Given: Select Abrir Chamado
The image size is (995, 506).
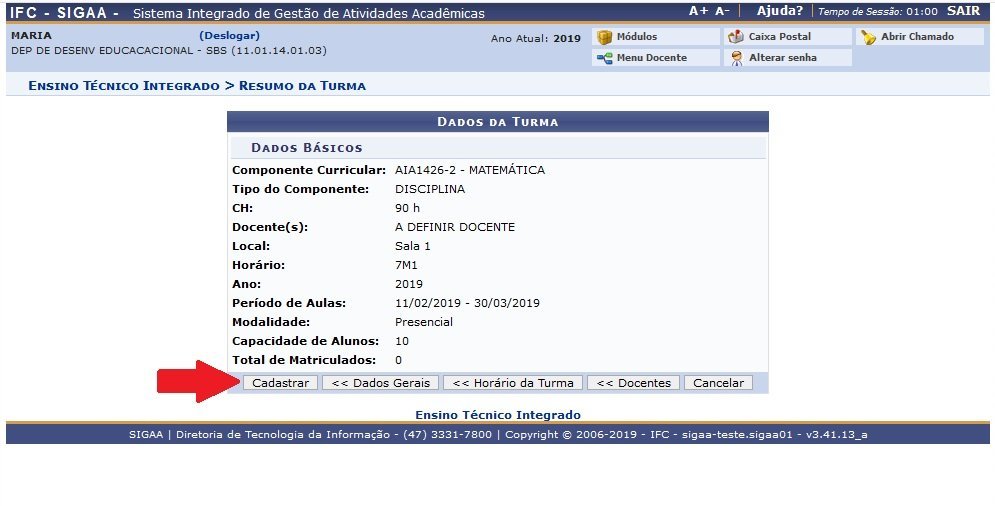Looking at the screenshot, I should coord(917,37).
